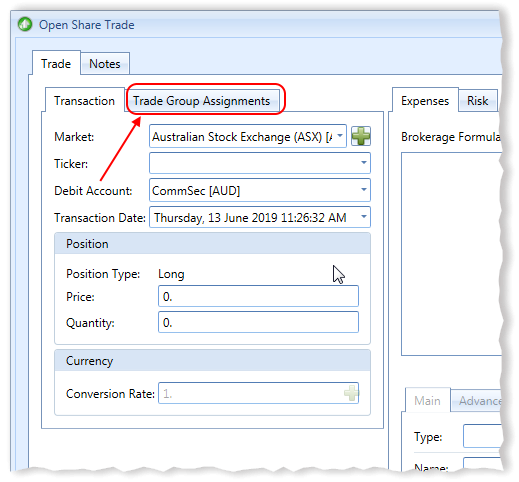Click into the Ticker combo box field

pos(260,163)
